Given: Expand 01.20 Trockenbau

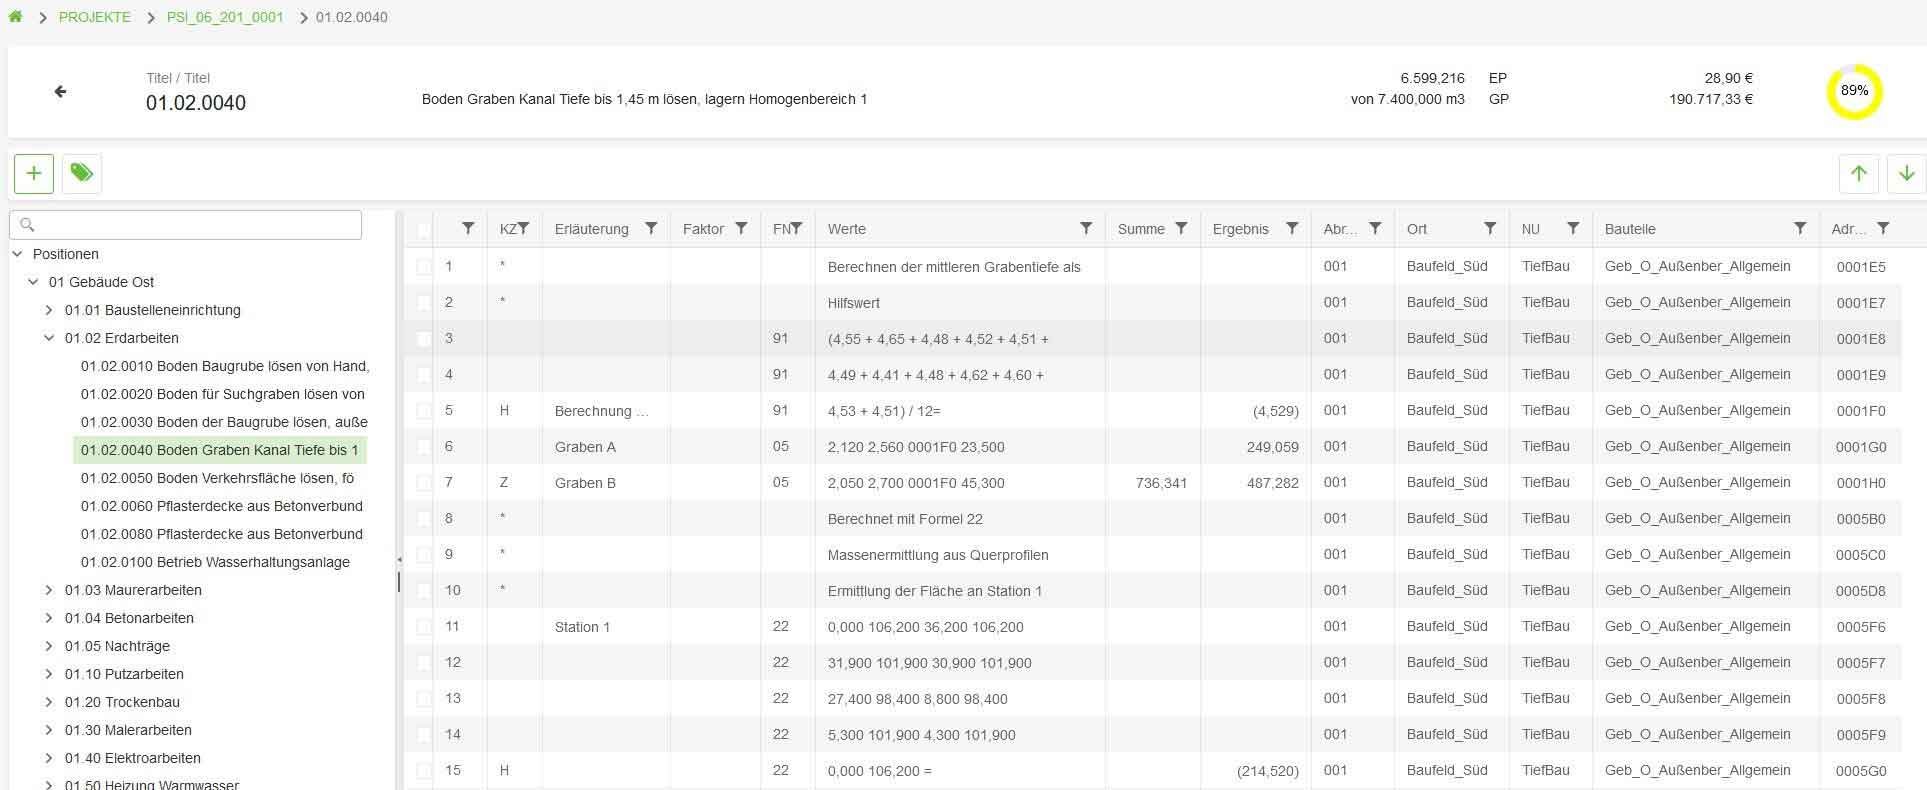Looking at the screenshot, I should pos(49,702).
